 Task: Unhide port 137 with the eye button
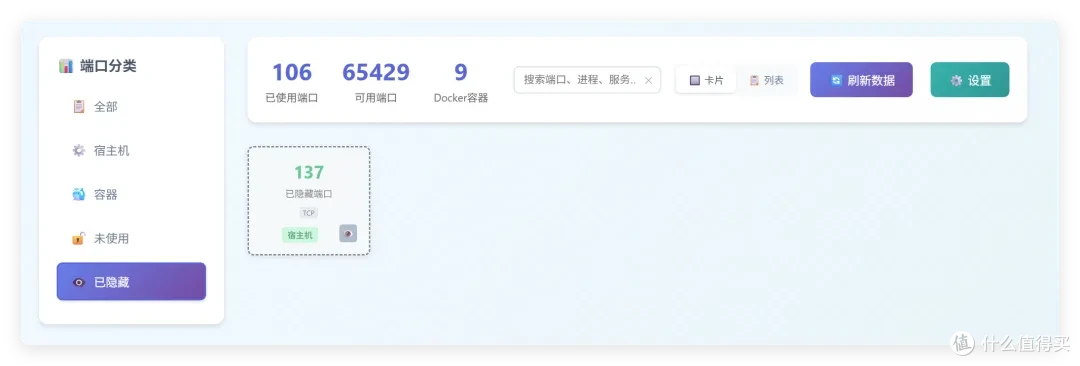coord(348,234)
